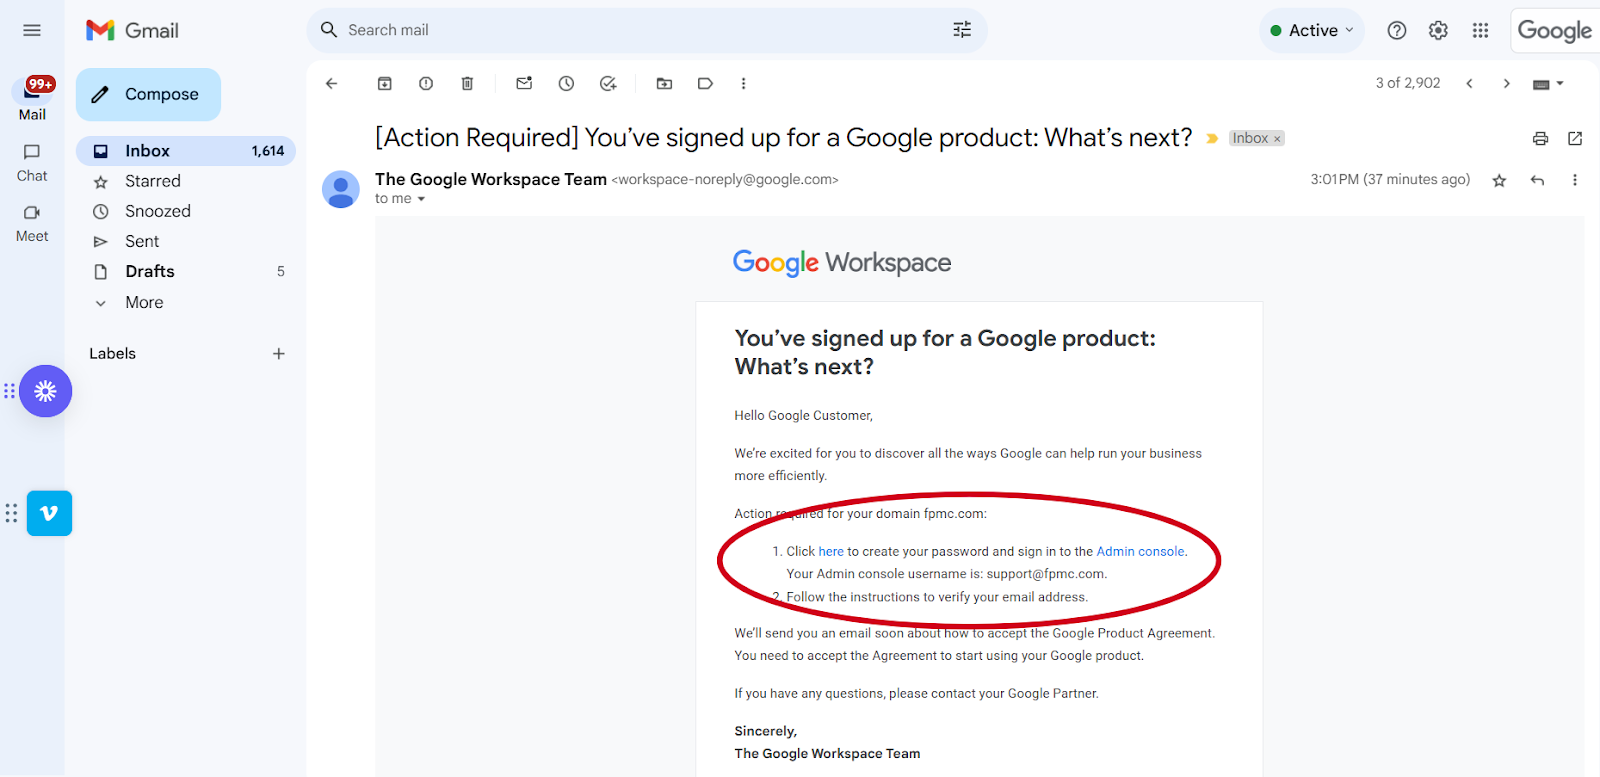Go back to Inbox with arrow
Image resolution: width=1600 pixels, height=777 pixels.
coord(332,84)
